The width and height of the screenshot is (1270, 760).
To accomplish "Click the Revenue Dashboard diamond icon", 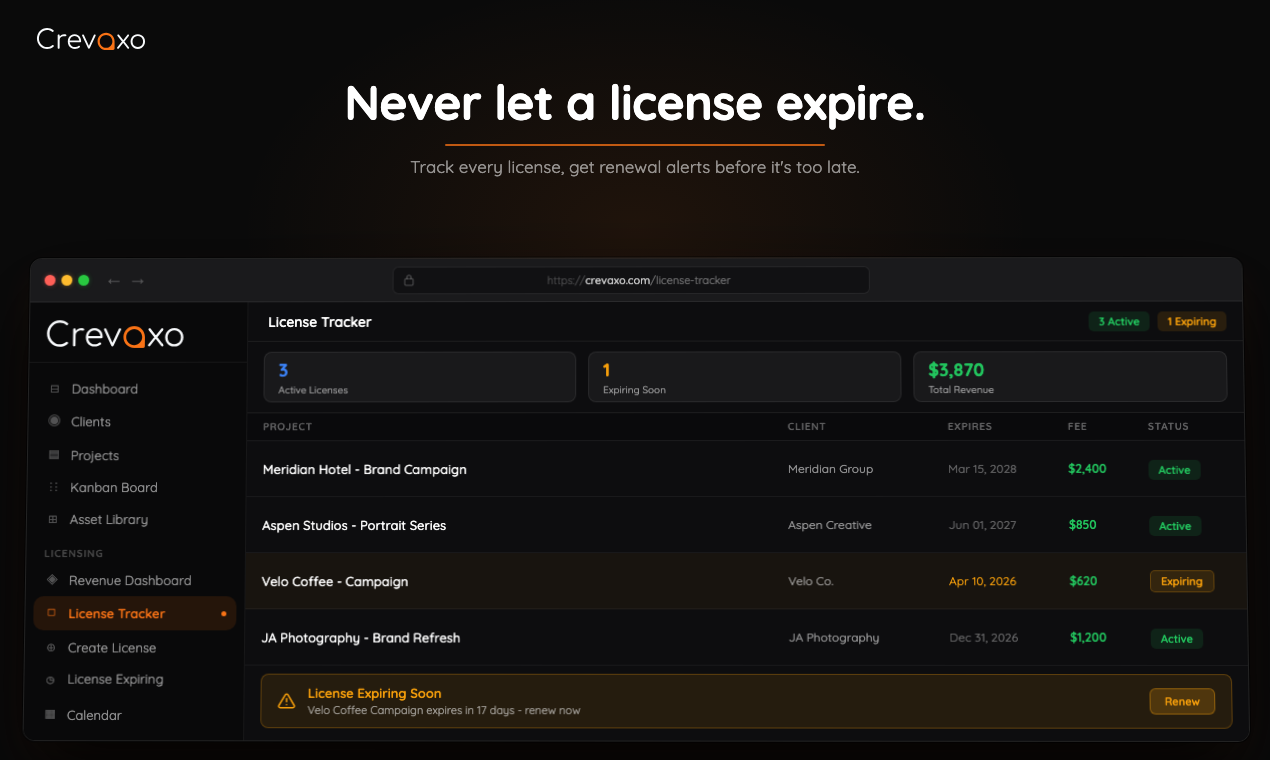I will 52,580.
